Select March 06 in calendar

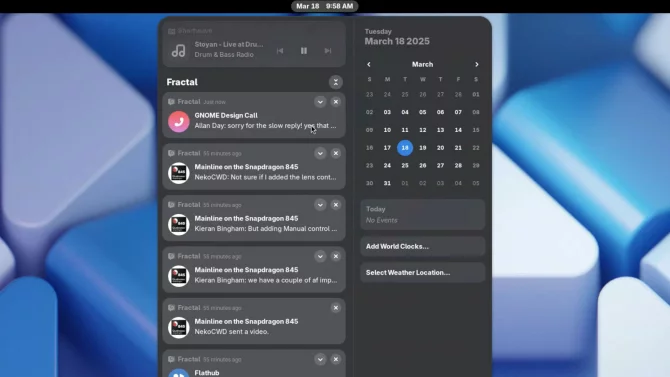(x=441, y=112)
